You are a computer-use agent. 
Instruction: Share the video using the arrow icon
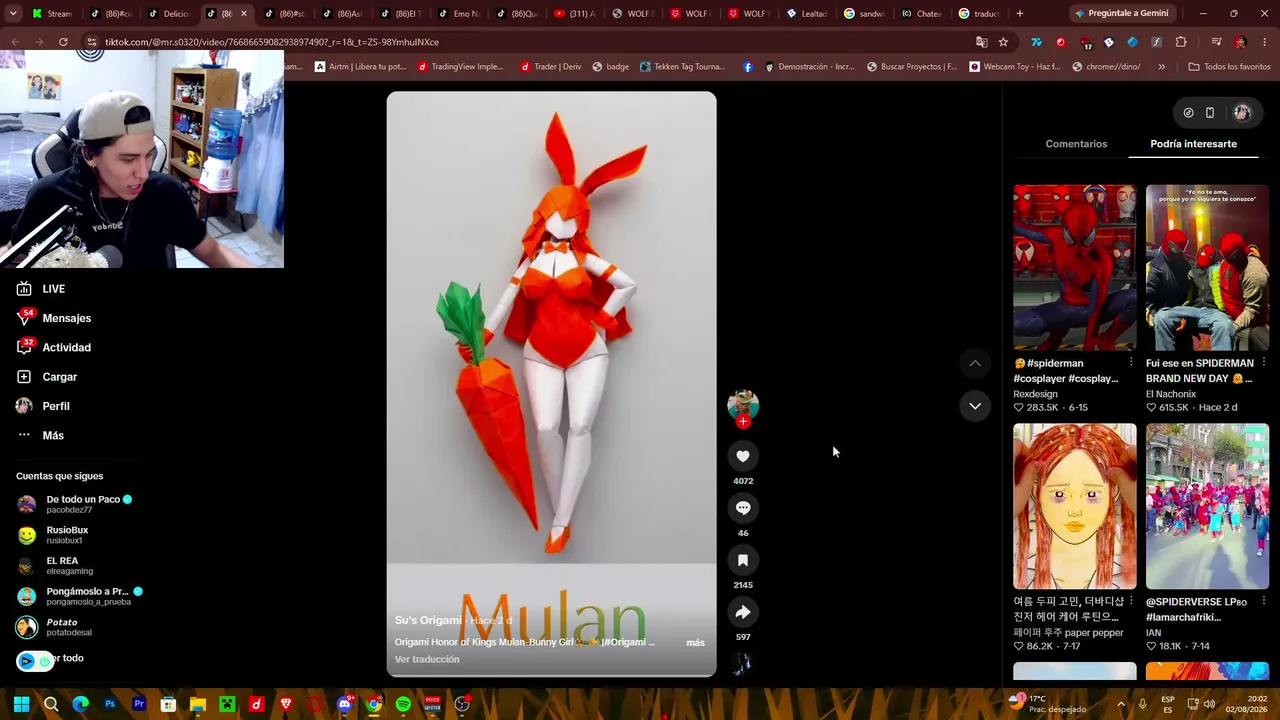(743, 612)
